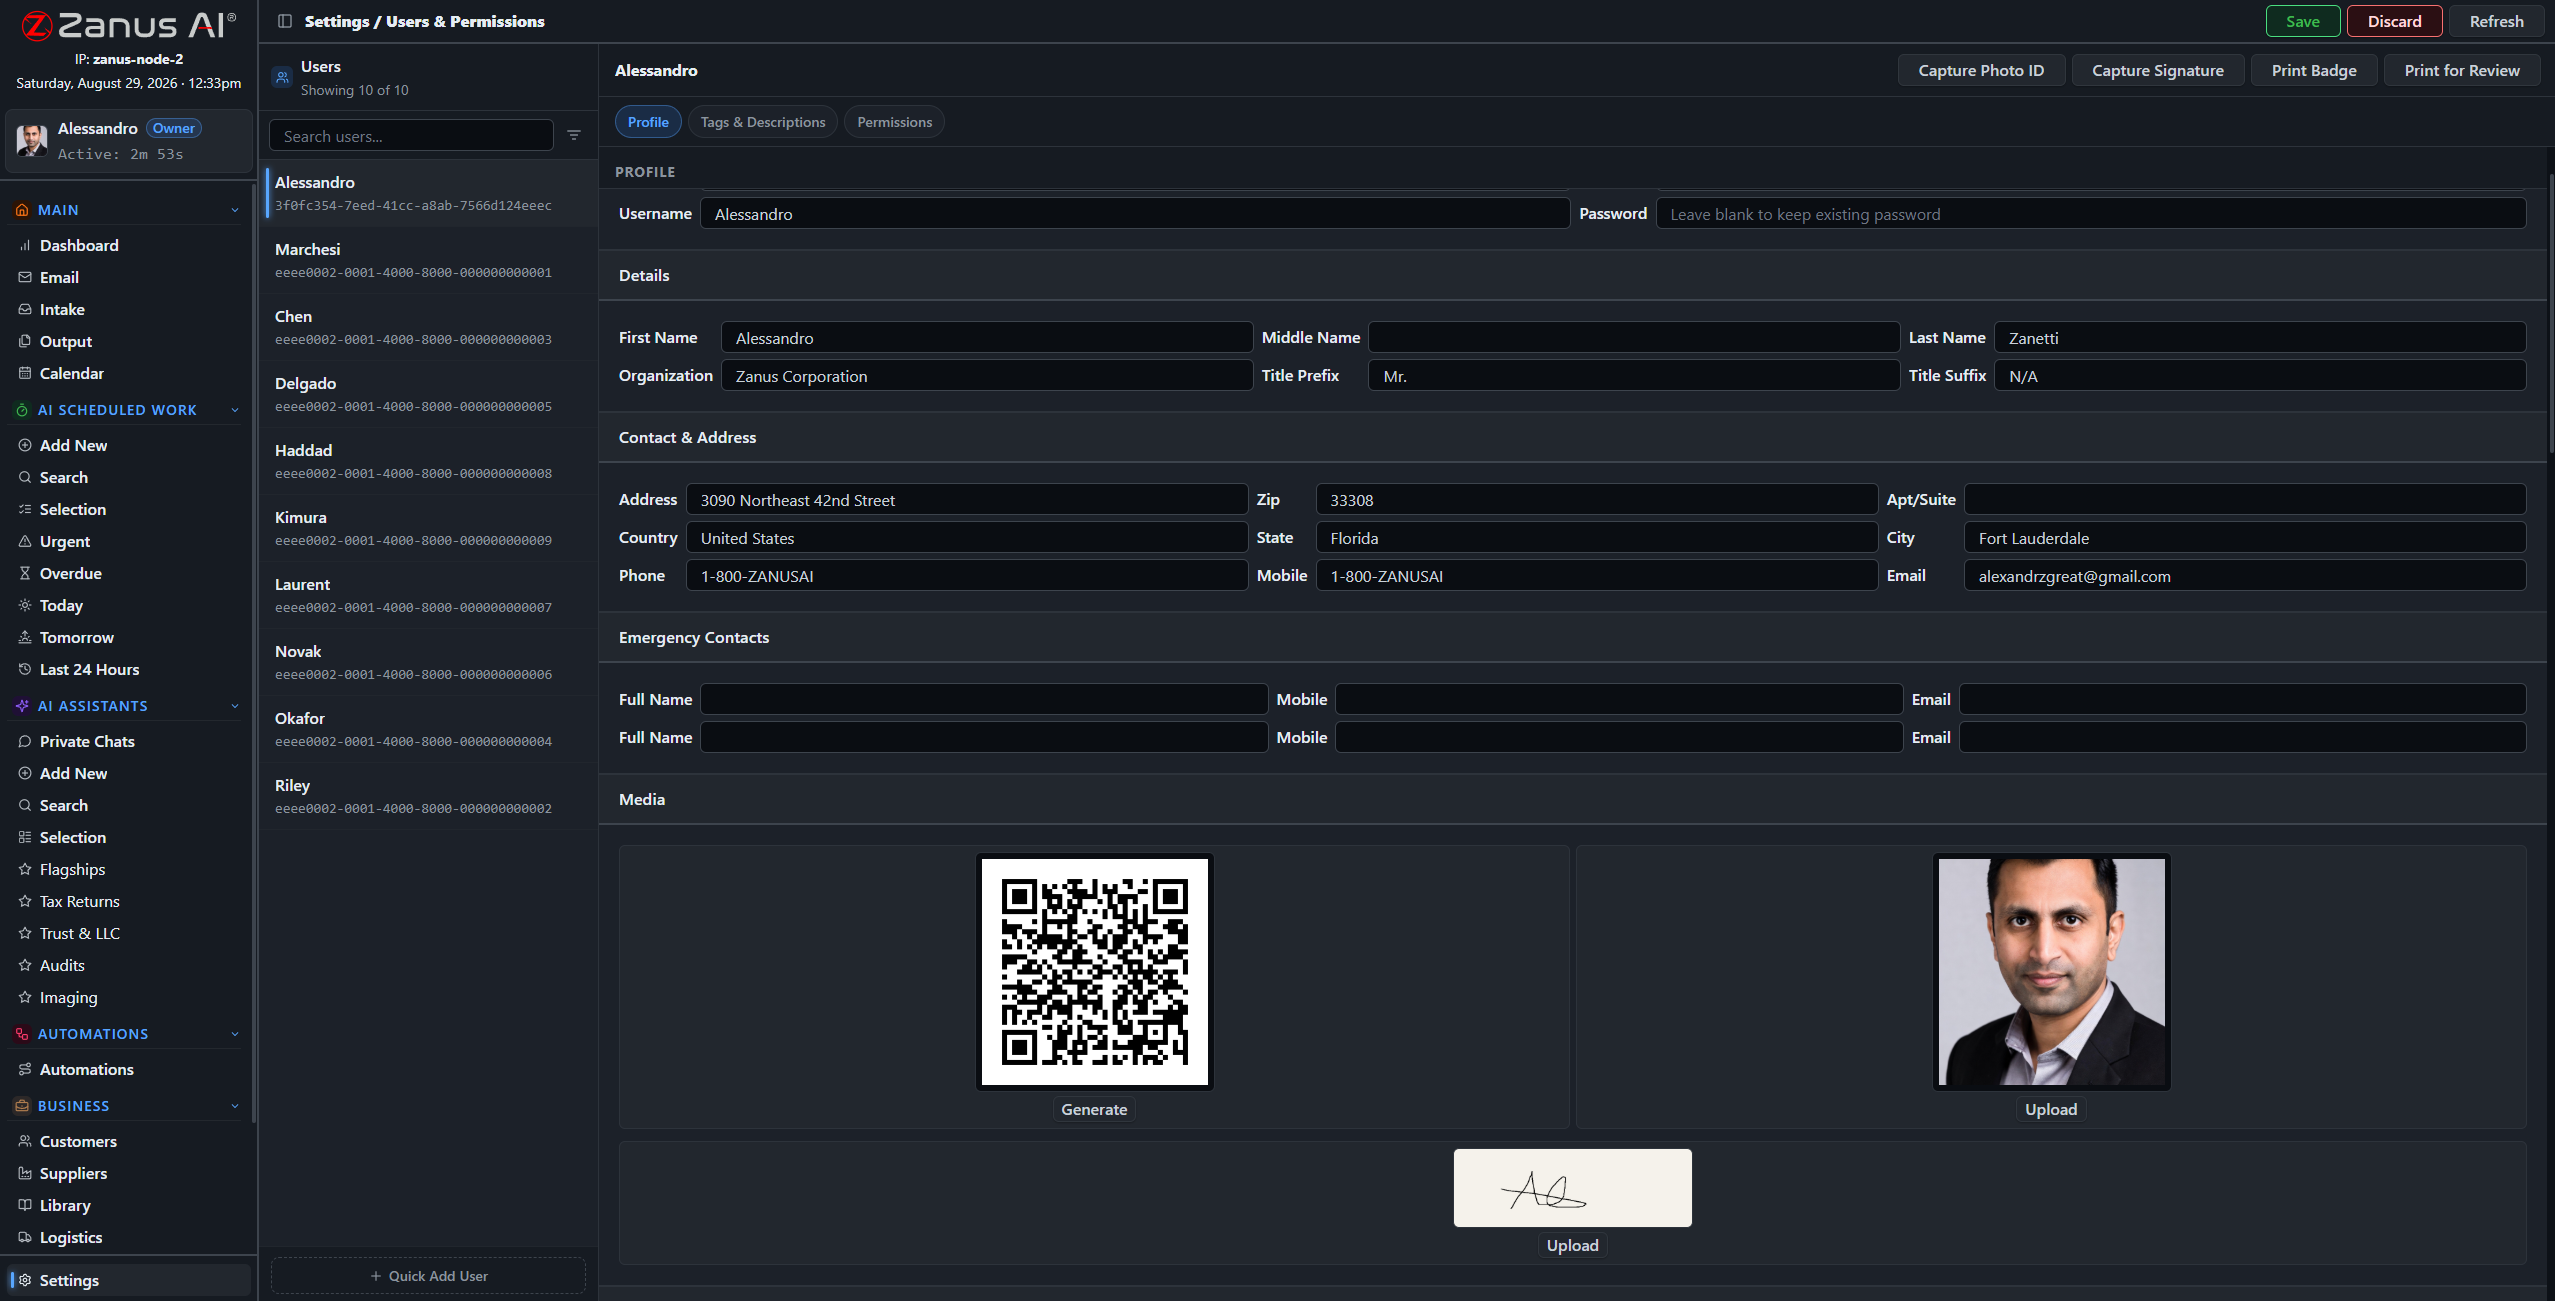
Task: Select user Okafor in the list
Action: (430, 729)
